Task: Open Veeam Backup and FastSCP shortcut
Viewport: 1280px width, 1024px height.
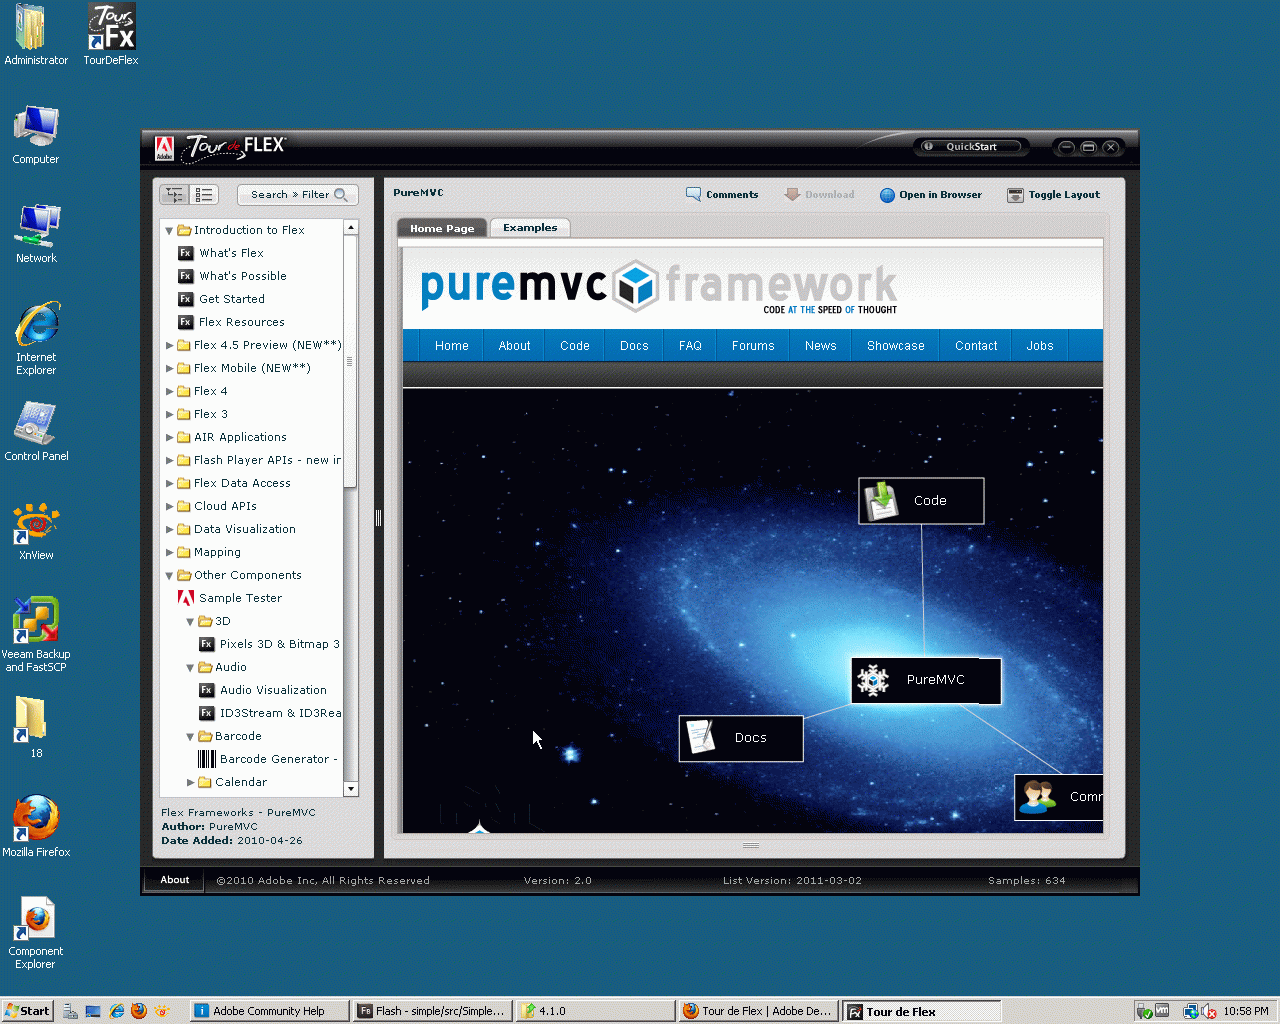Action: (36, 634)
